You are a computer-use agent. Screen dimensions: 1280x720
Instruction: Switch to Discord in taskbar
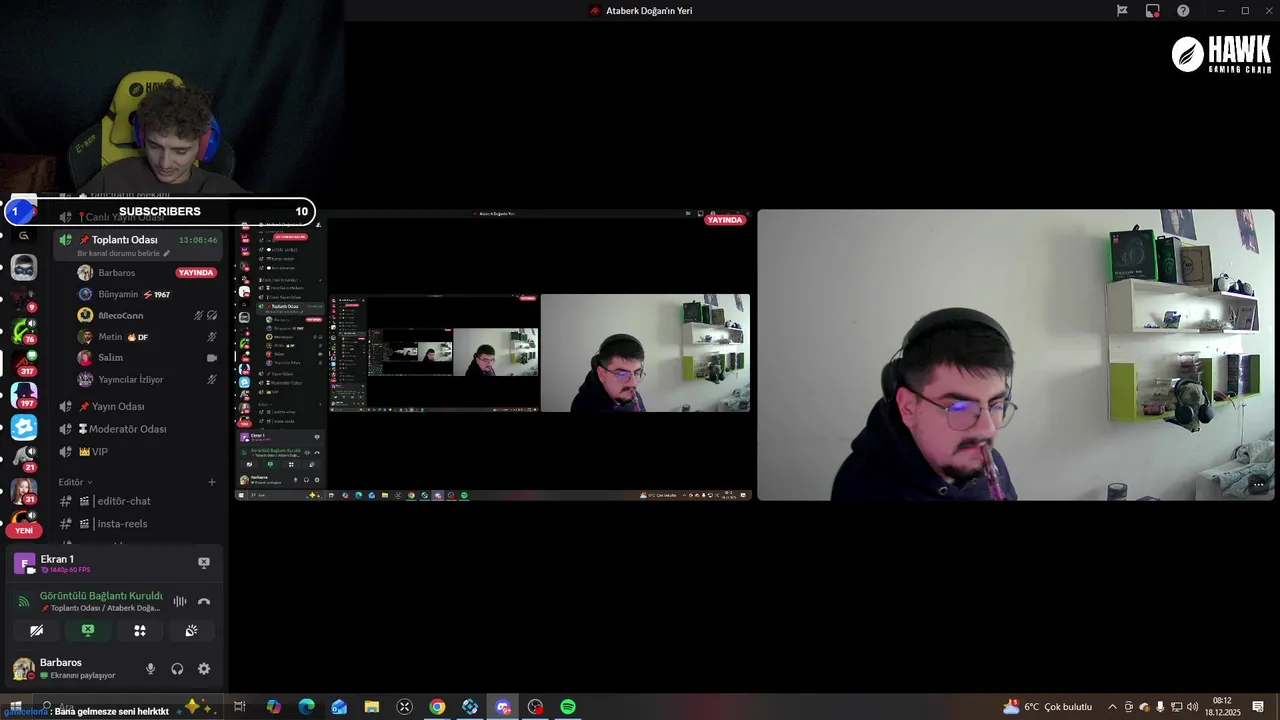[x=503, y=707]
